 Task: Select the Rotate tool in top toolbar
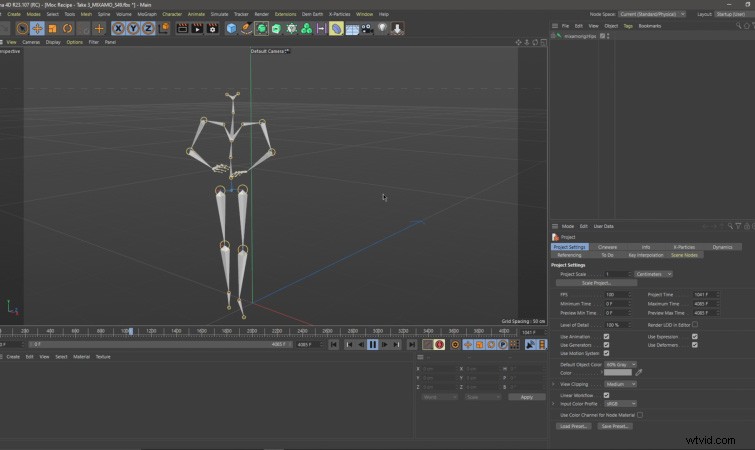click(68, 29)
